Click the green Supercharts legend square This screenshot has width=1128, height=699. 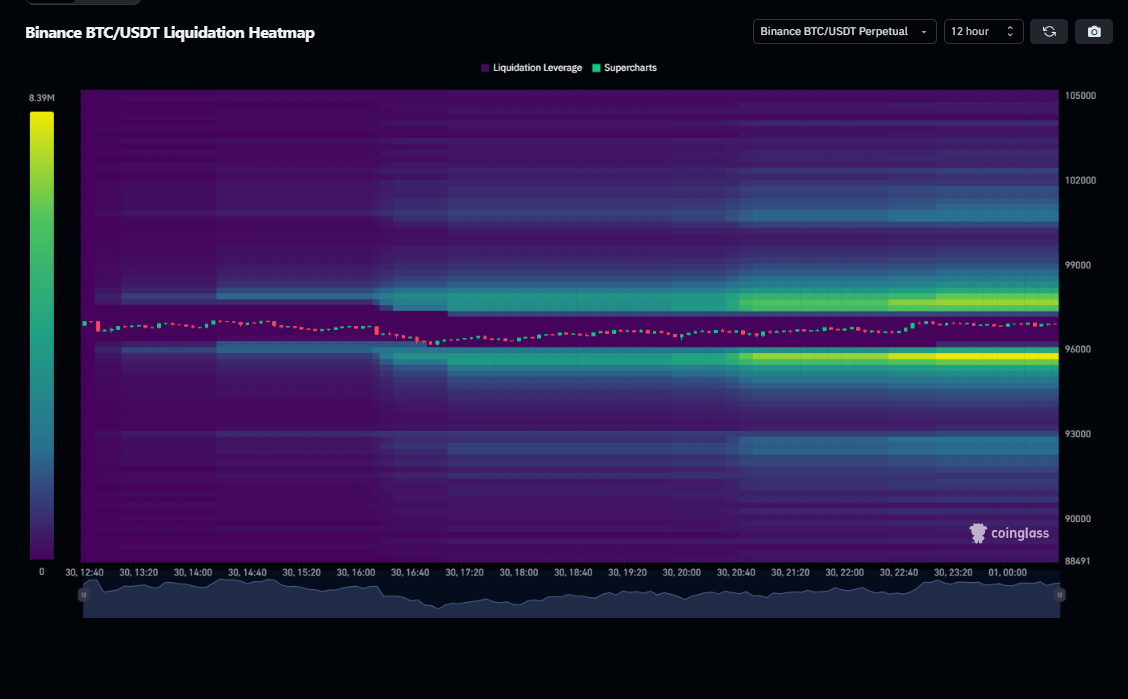[597, 68]
